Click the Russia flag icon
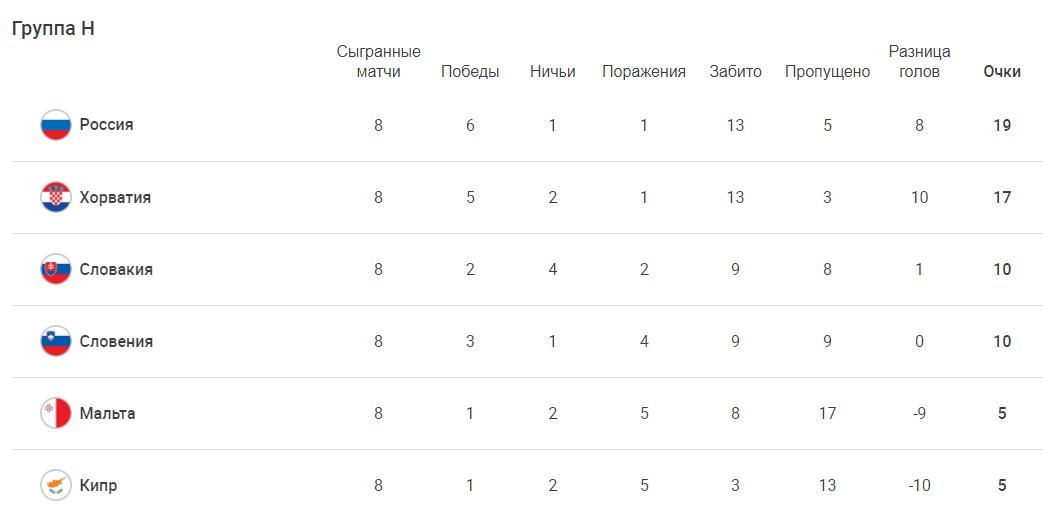The height and width of the screenshot is (527, 1060). point(55,125)
